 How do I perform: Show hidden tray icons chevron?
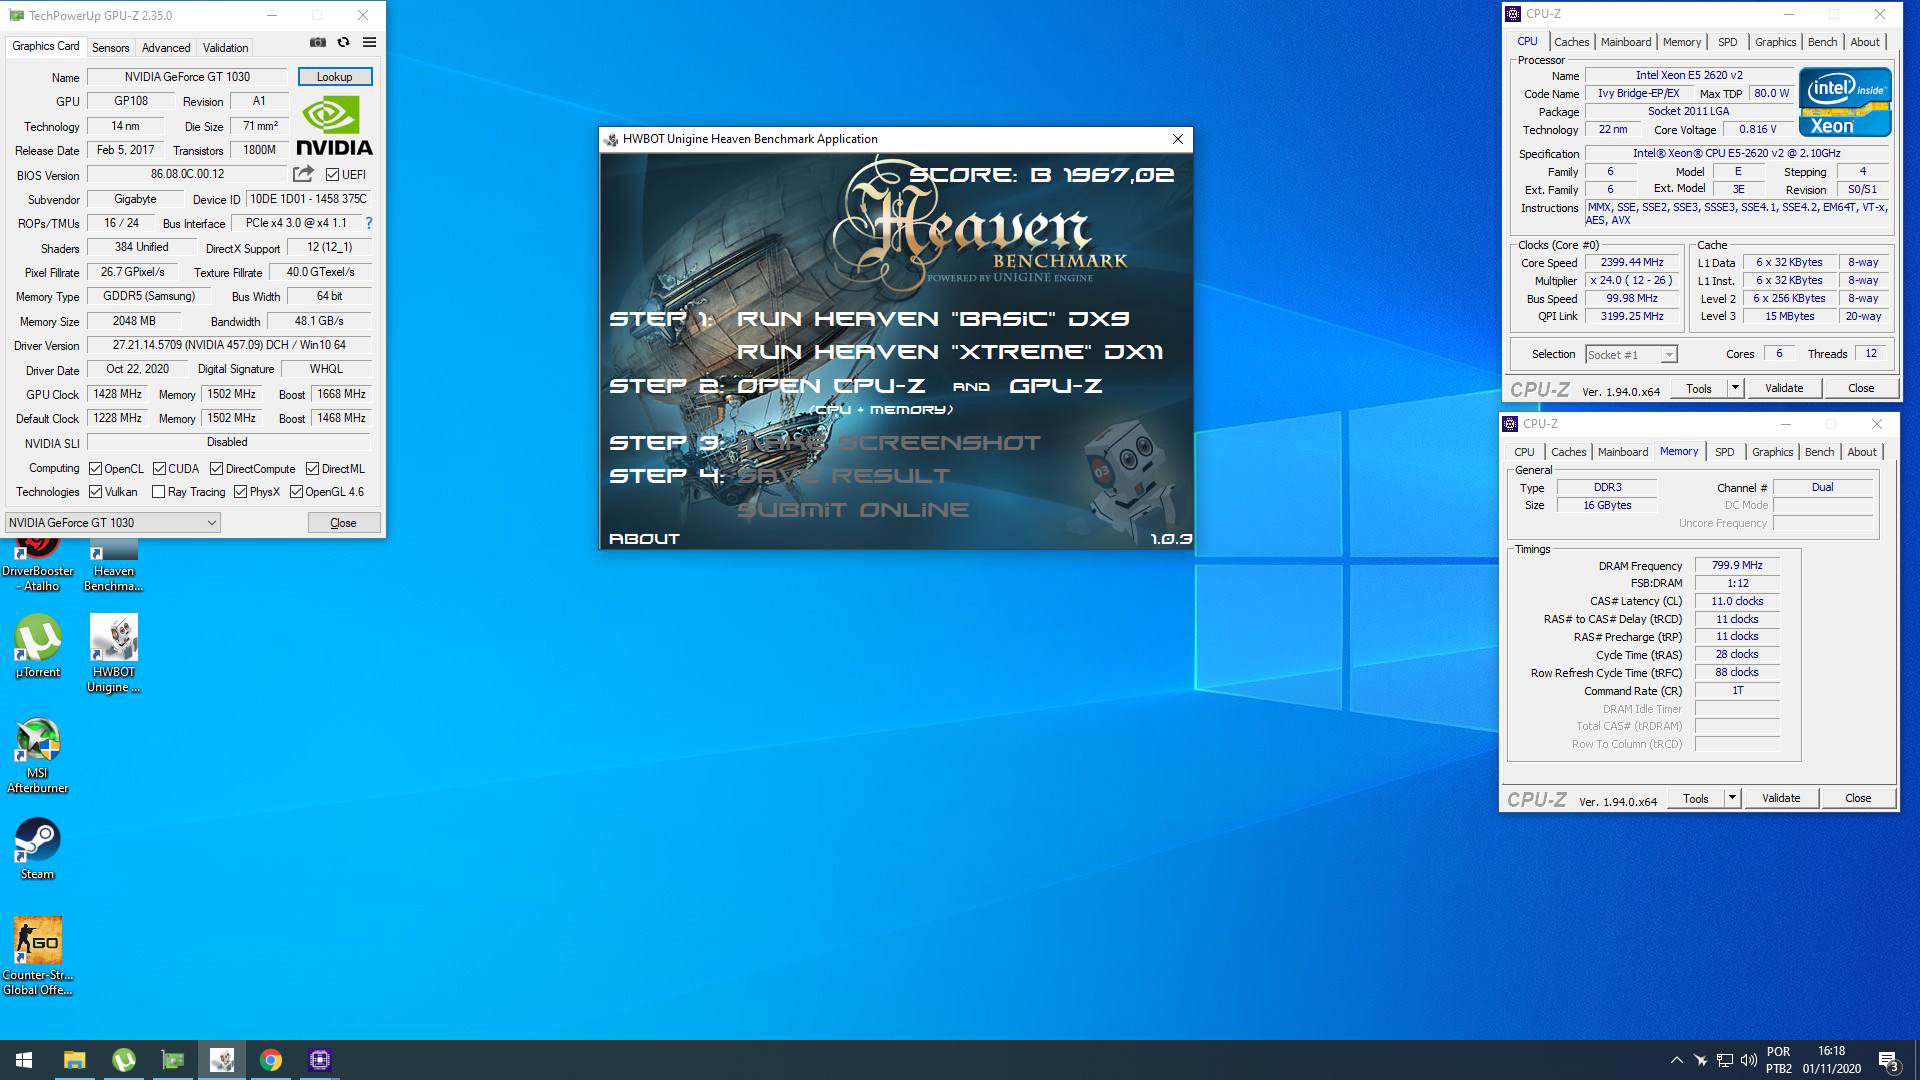coord(1676,1060)
